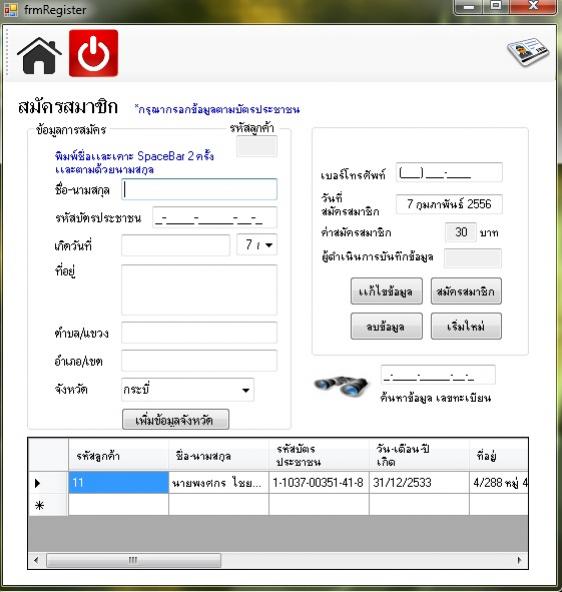Screen dimensions: 562x592
Task: Click the เบอร์โทรศัพท์ phone number field
Action: [x=449, y=173]
